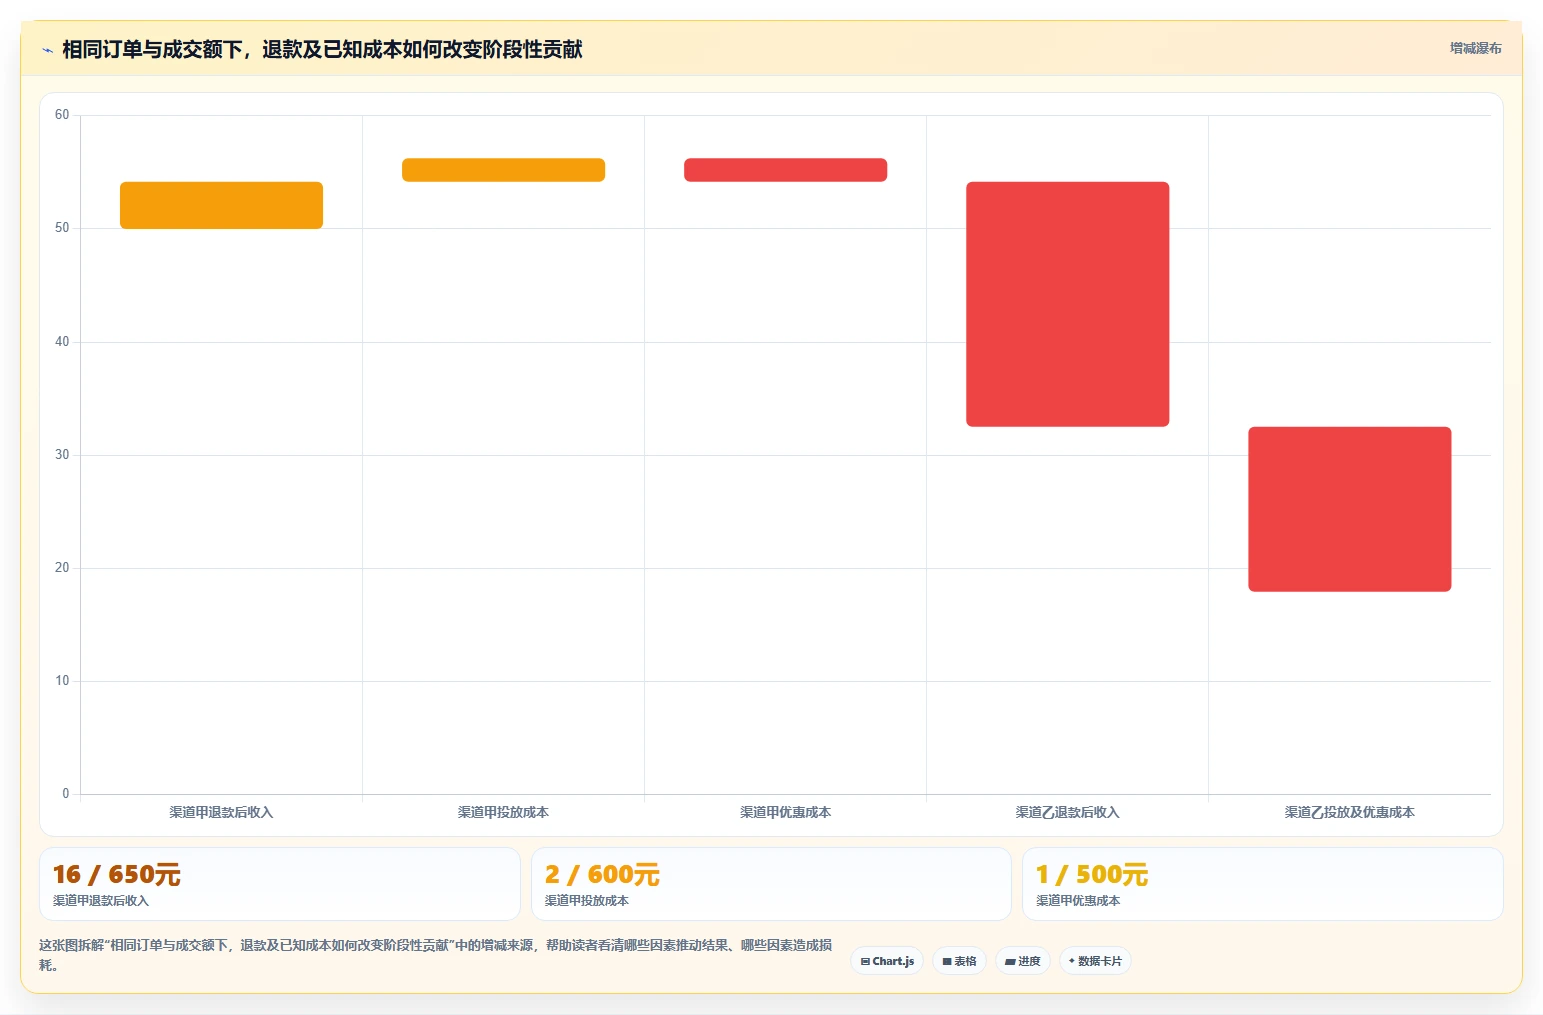The height and width of the screenshot is (1015, 1543).
Task: Click the x-axis label 渠道甲优惠成本
Action: [x=785, y=812]
